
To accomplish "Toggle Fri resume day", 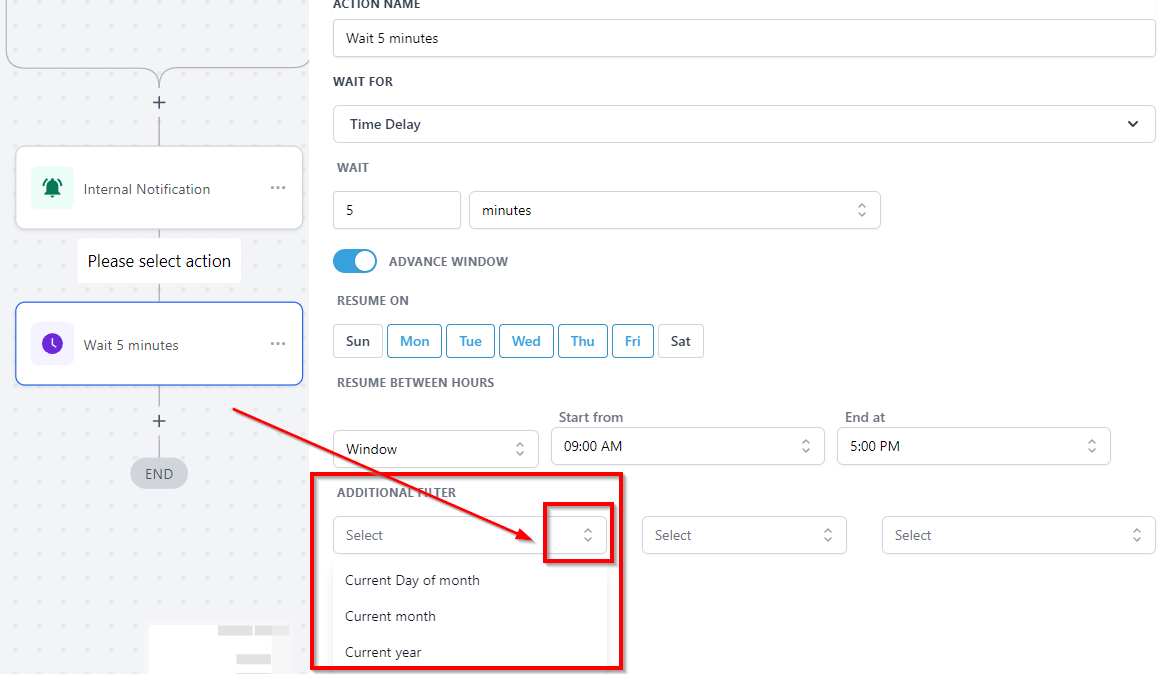I will coord(633,341).
